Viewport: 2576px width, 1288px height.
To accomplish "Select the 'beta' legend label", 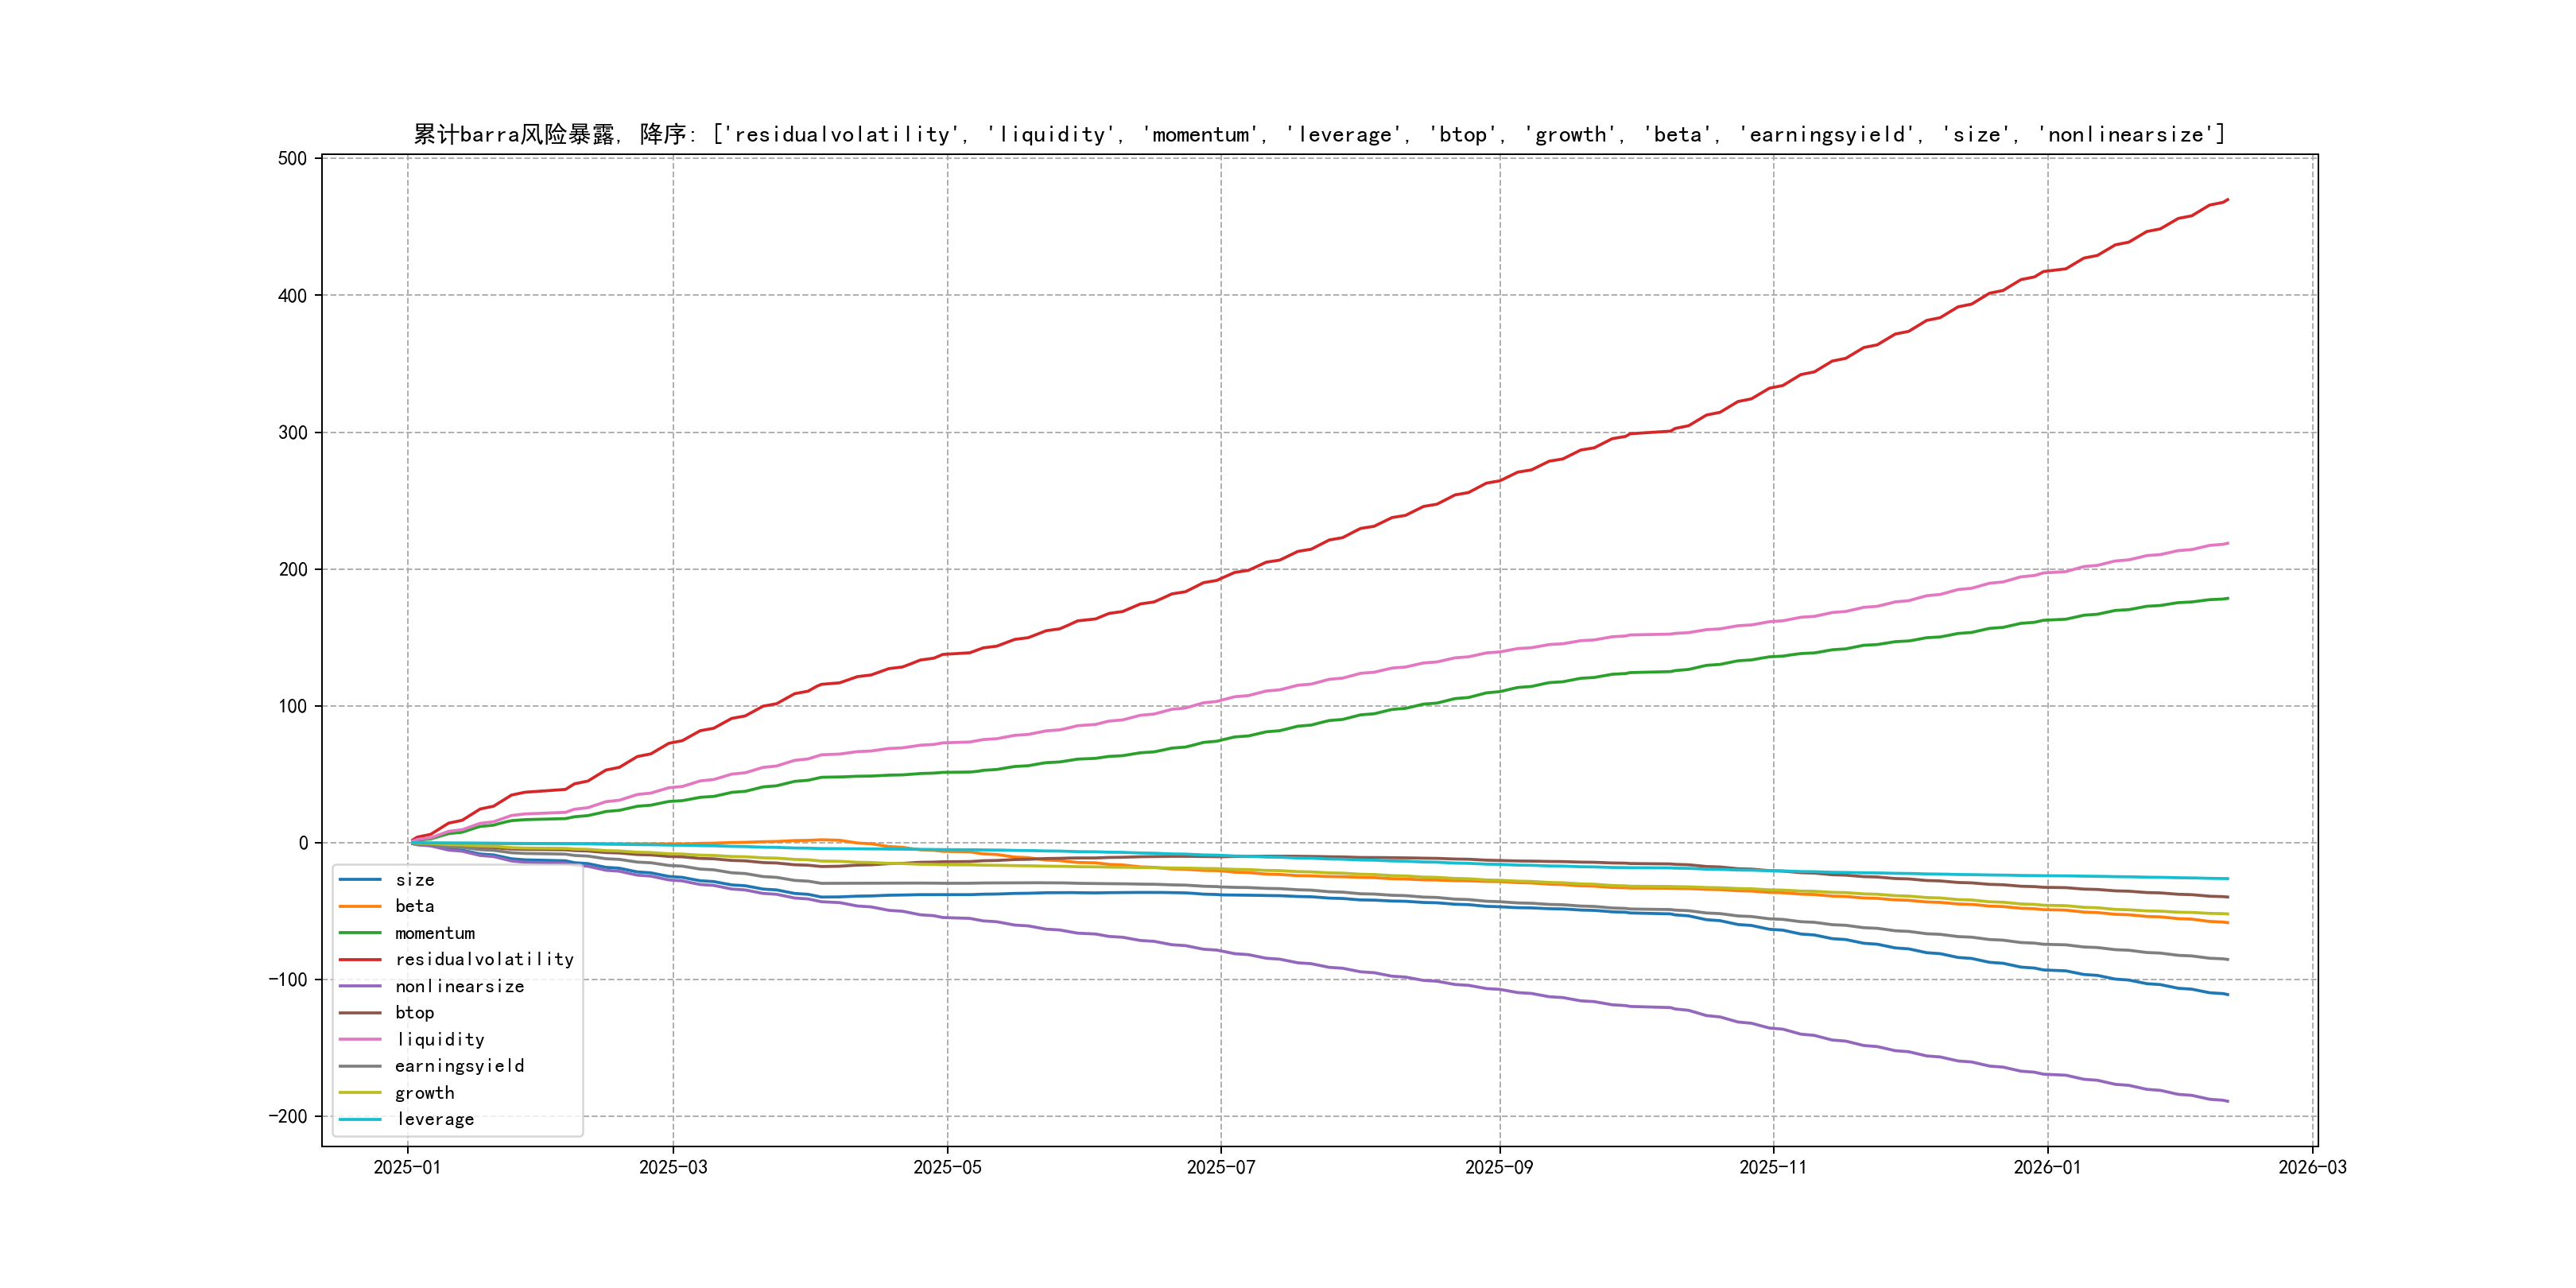I will [x=414, y=906].
